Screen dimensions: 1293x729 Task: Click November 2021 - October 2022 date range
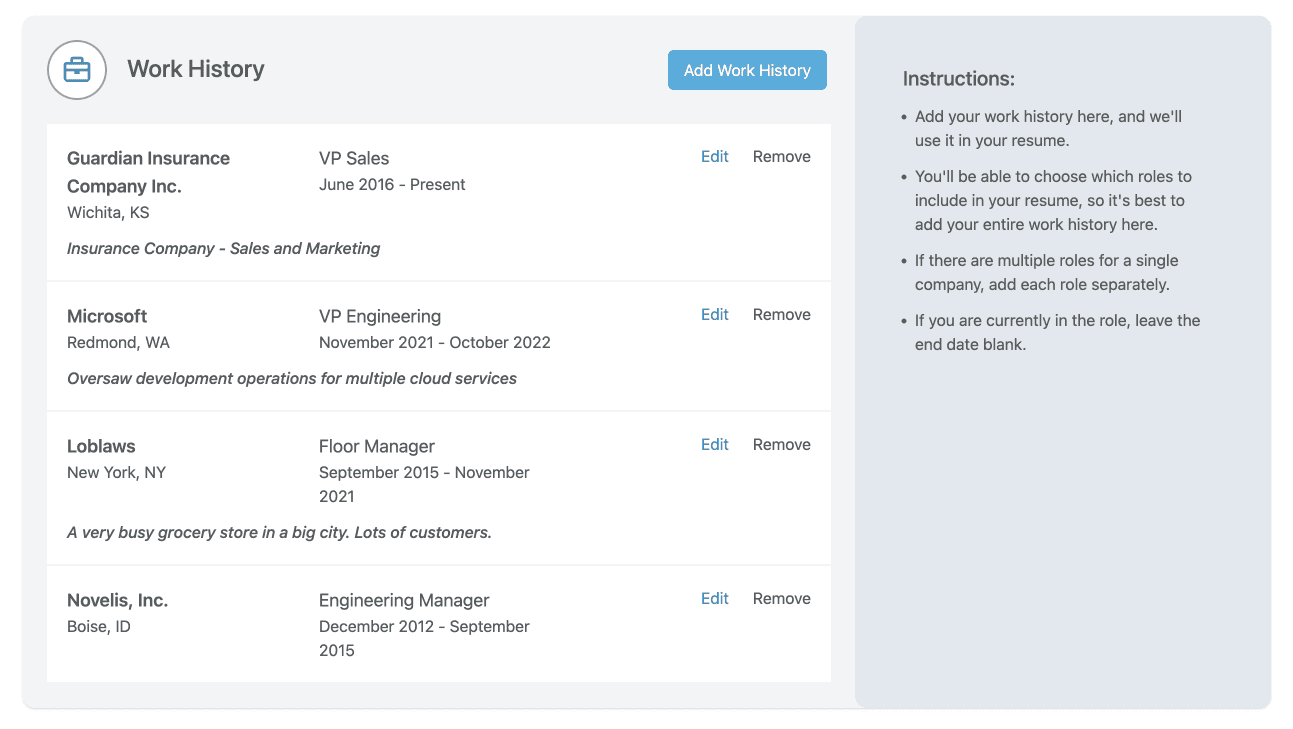[435, 343]
